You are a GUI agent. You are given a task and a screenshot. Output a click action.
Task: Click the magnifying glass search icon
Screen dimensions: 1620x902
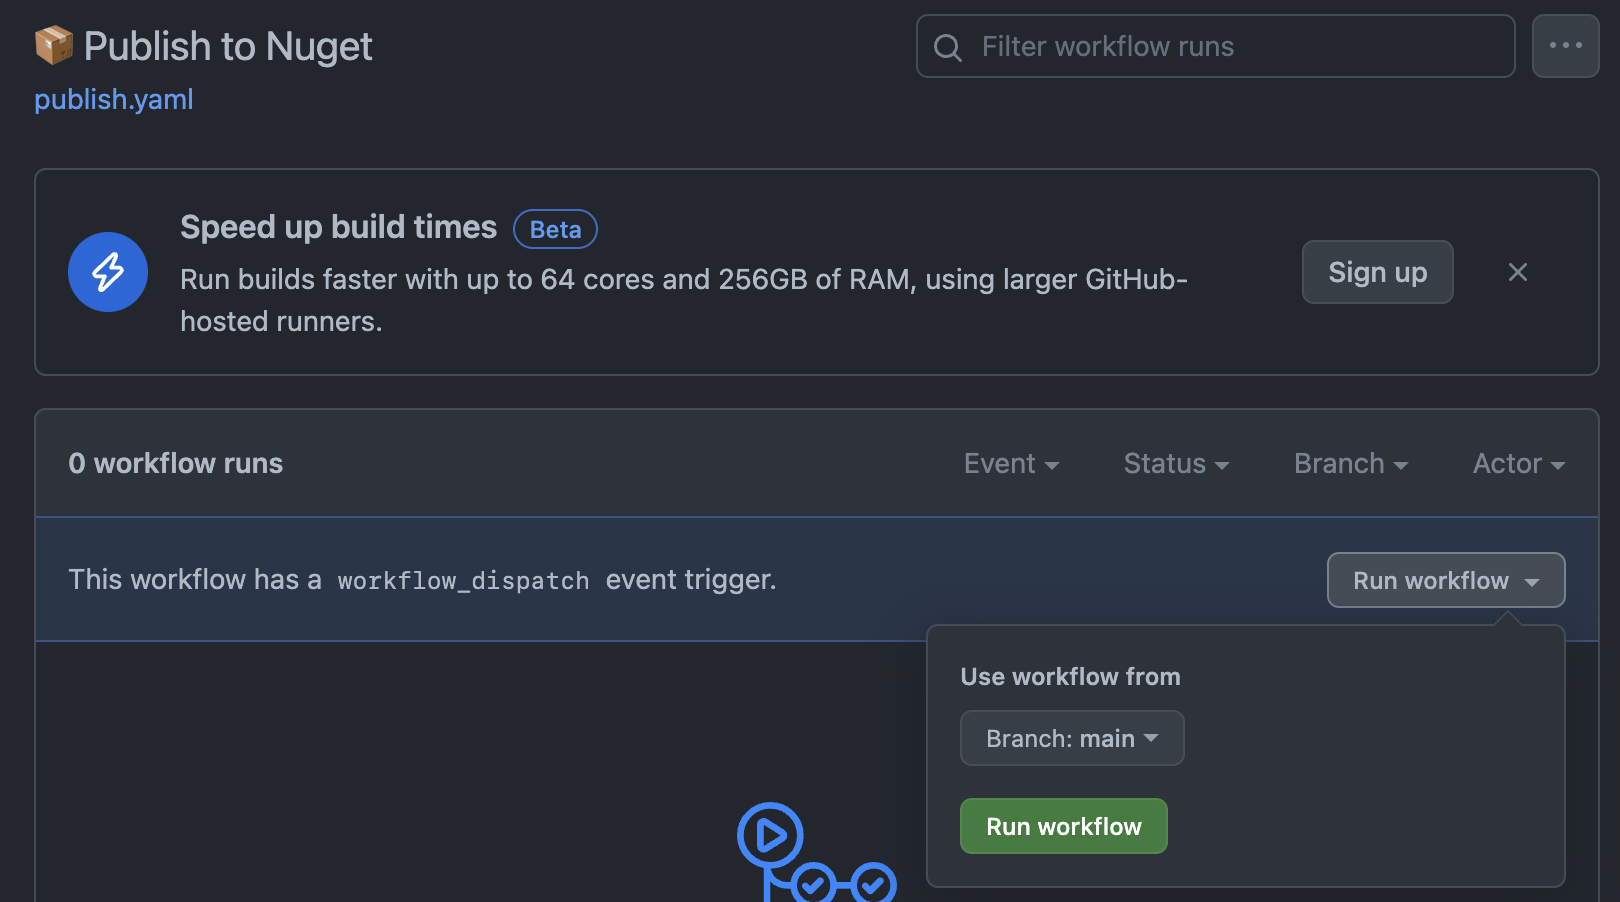point(947,46)
